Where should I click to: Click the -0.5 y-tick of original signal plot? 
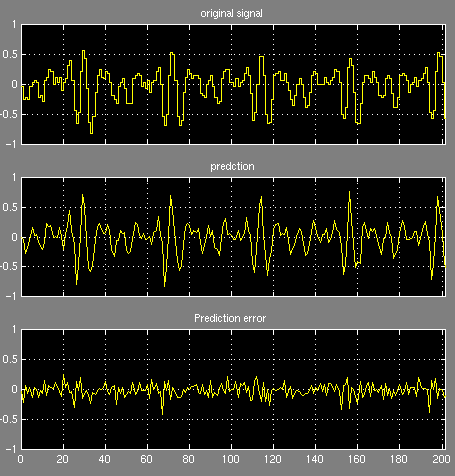(x=9, y=114)
